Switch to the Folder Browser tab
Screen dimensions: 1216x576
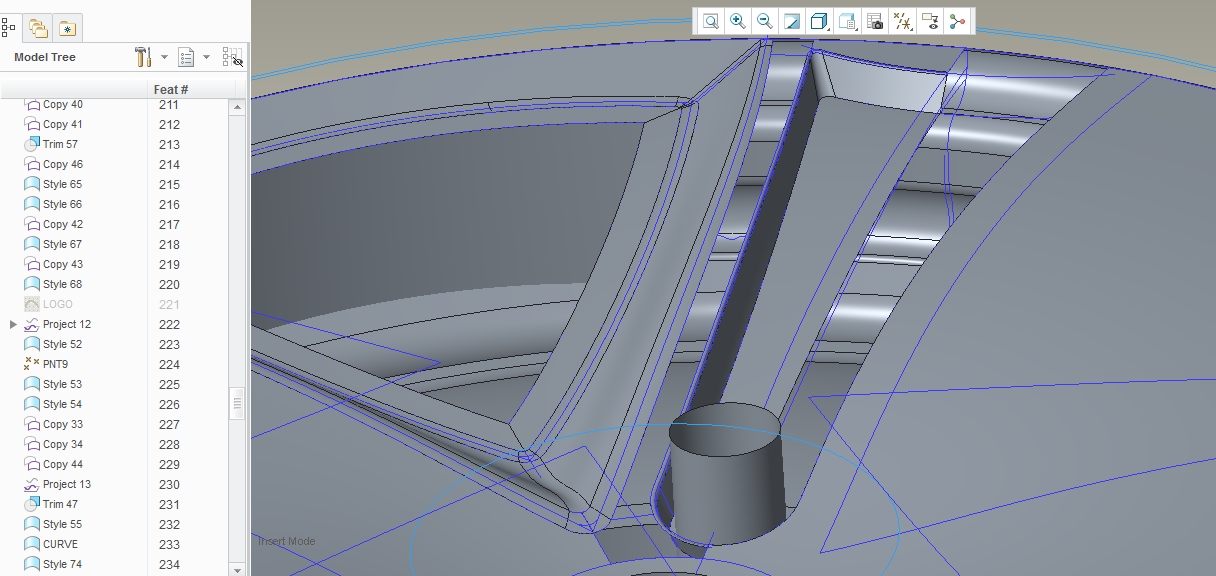38,28
